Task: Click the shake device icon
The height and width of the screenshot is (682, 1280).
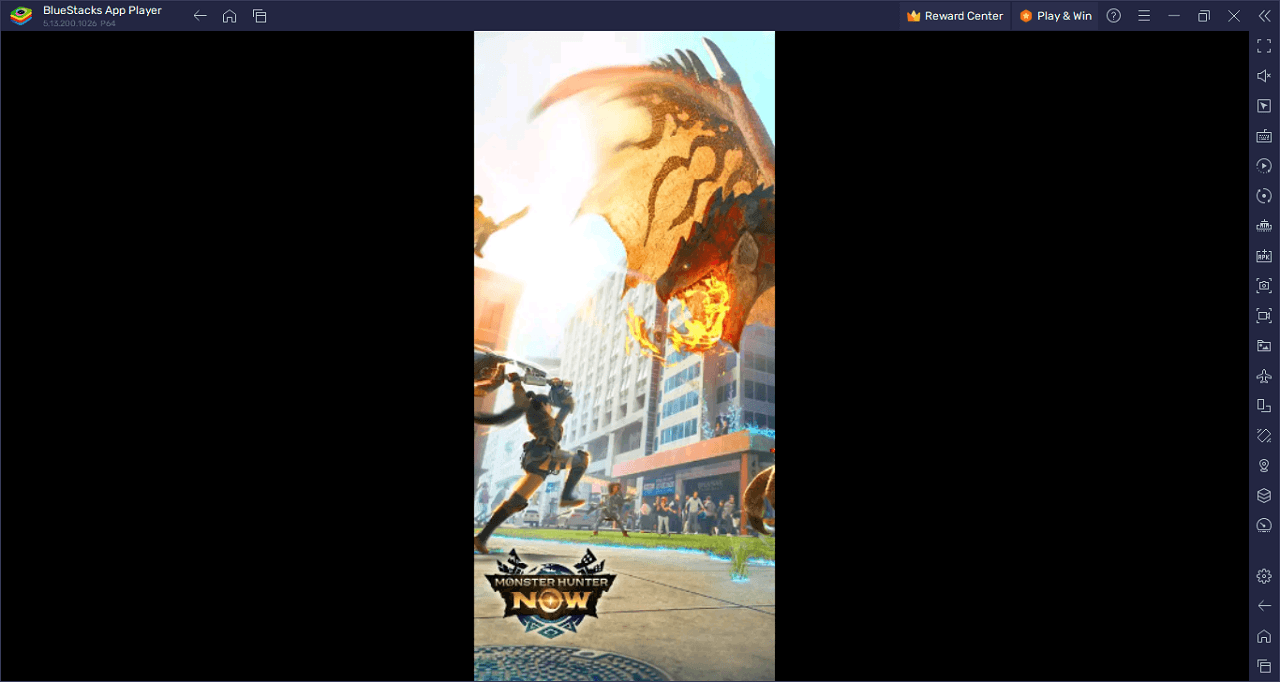Action: (x=1264, y=436)
